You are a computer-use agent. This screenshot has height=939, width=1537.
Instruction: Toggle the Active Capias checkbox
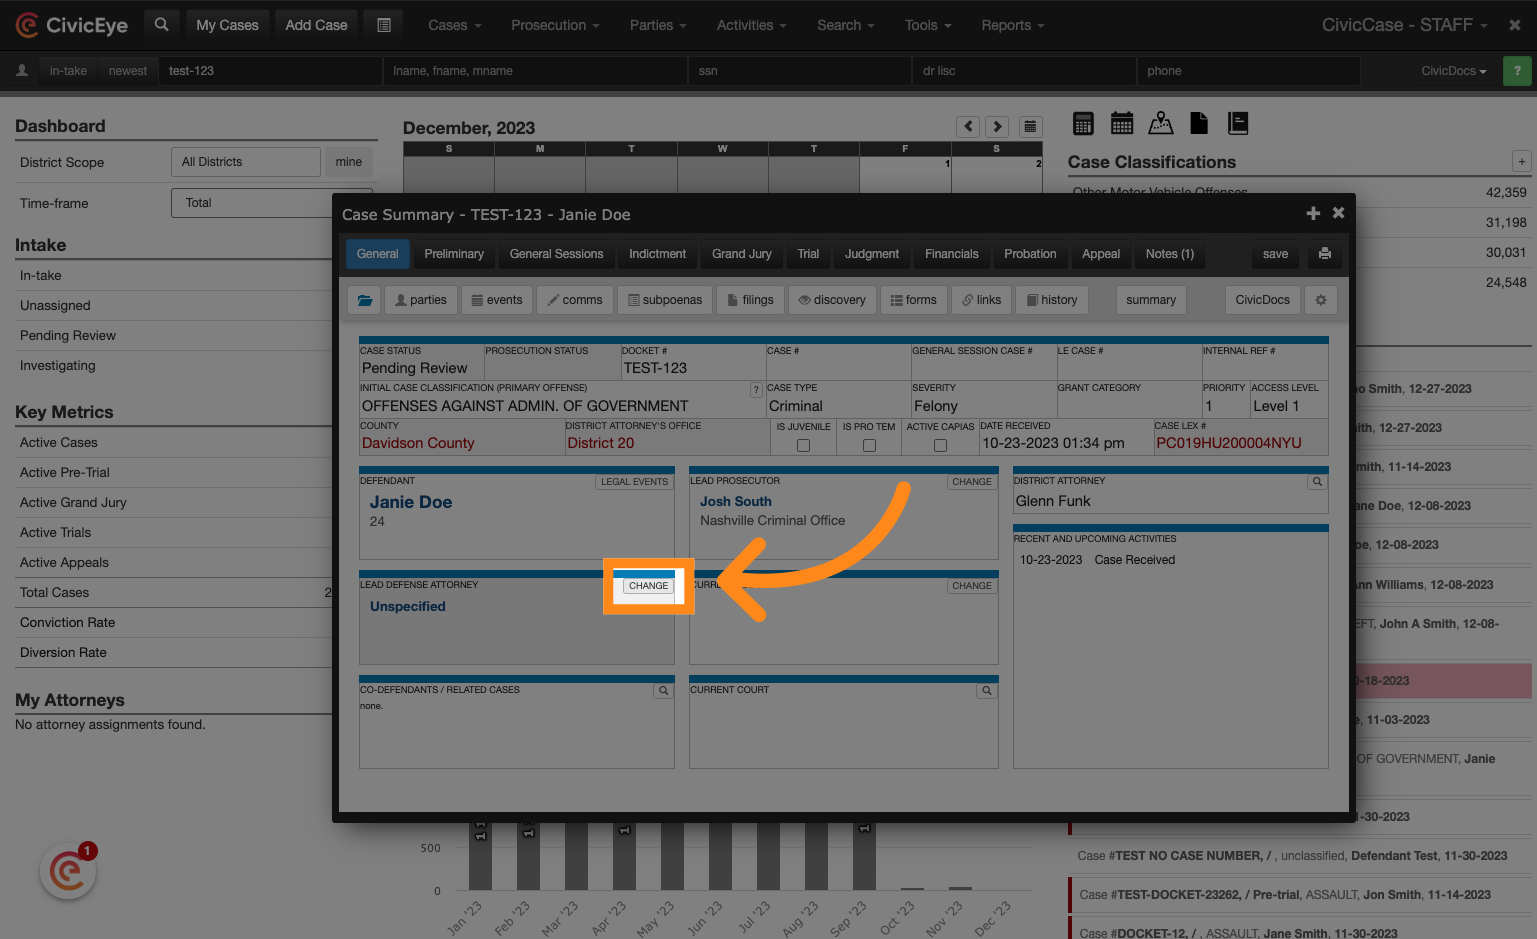coord(940,445)
